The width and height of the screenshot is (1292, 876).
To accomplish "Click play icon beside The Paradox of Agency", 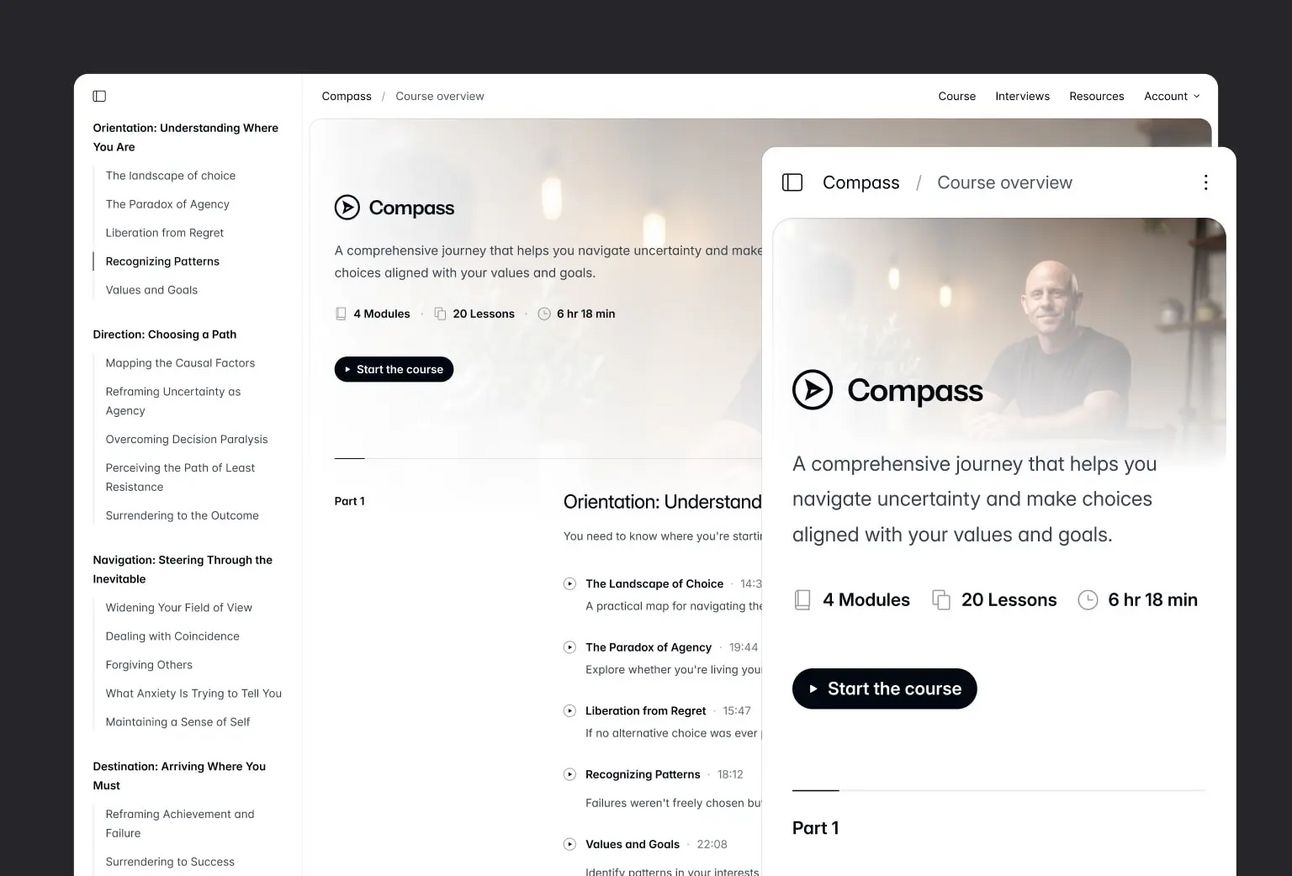I will (x=570, y=648).
